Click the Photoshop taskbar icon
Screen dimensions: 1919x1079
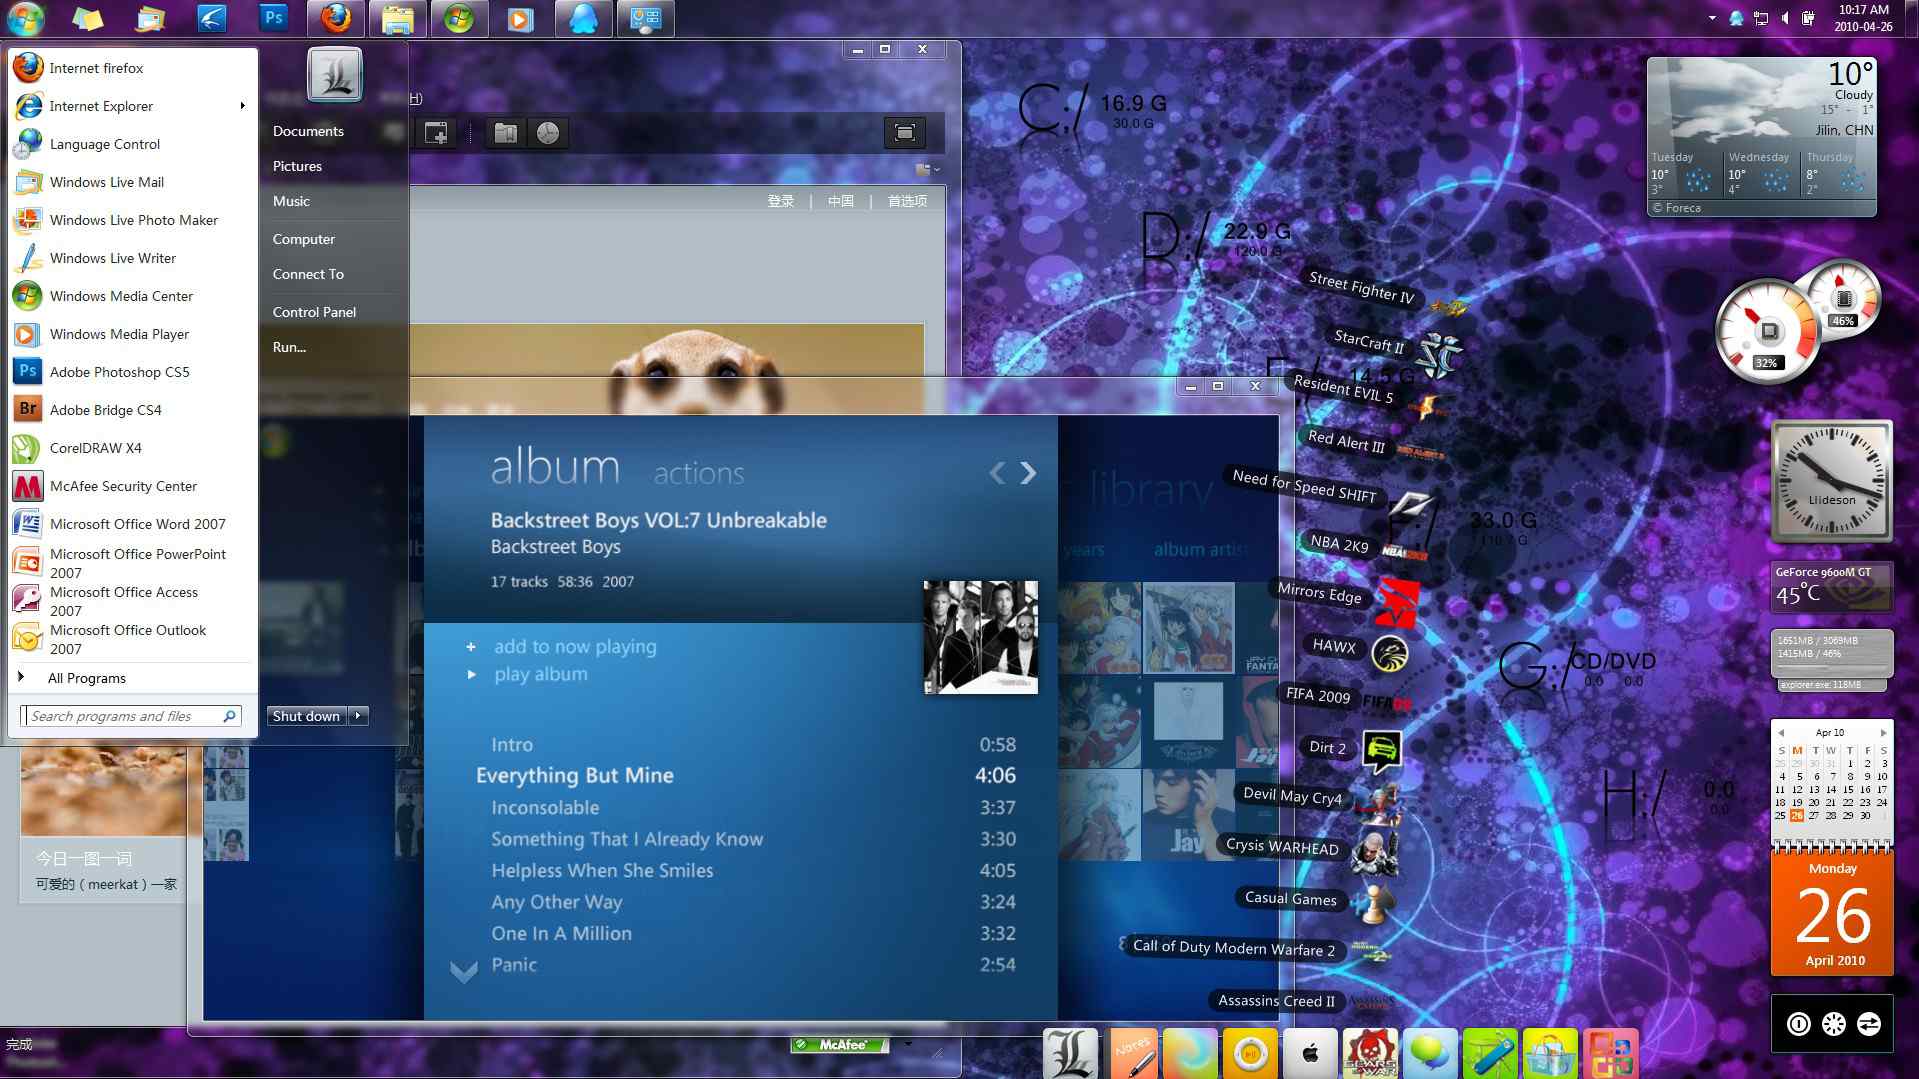273,18
